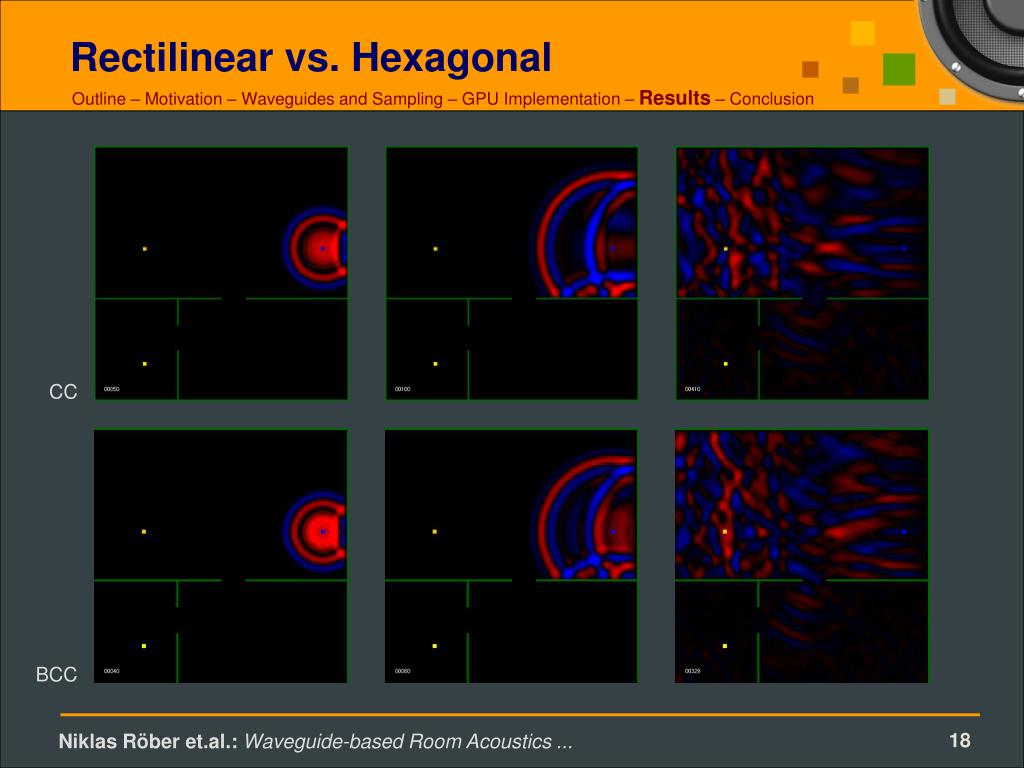
Task: Open the BCC simulation frame 00080
Action: [x=511, y=556]
